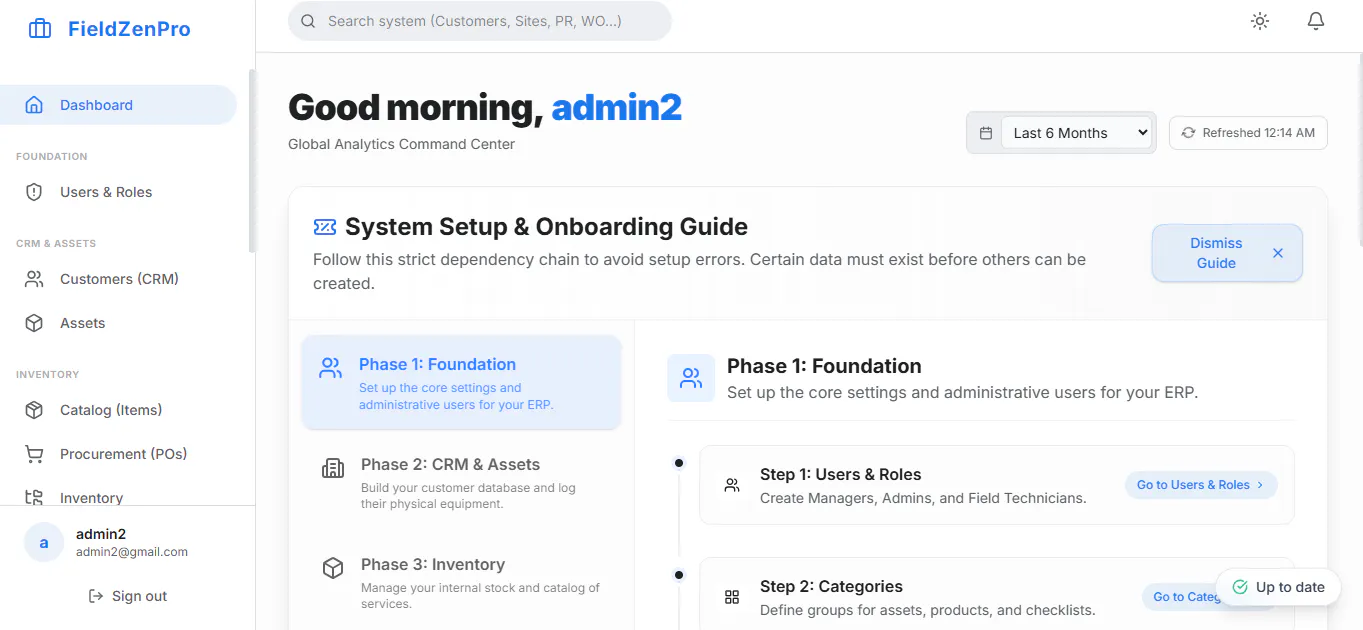Click the Refreshed 12:14 AM button
This screenshot has height=630, width=1363.
pyautogui.click(x=1248, y=133)
